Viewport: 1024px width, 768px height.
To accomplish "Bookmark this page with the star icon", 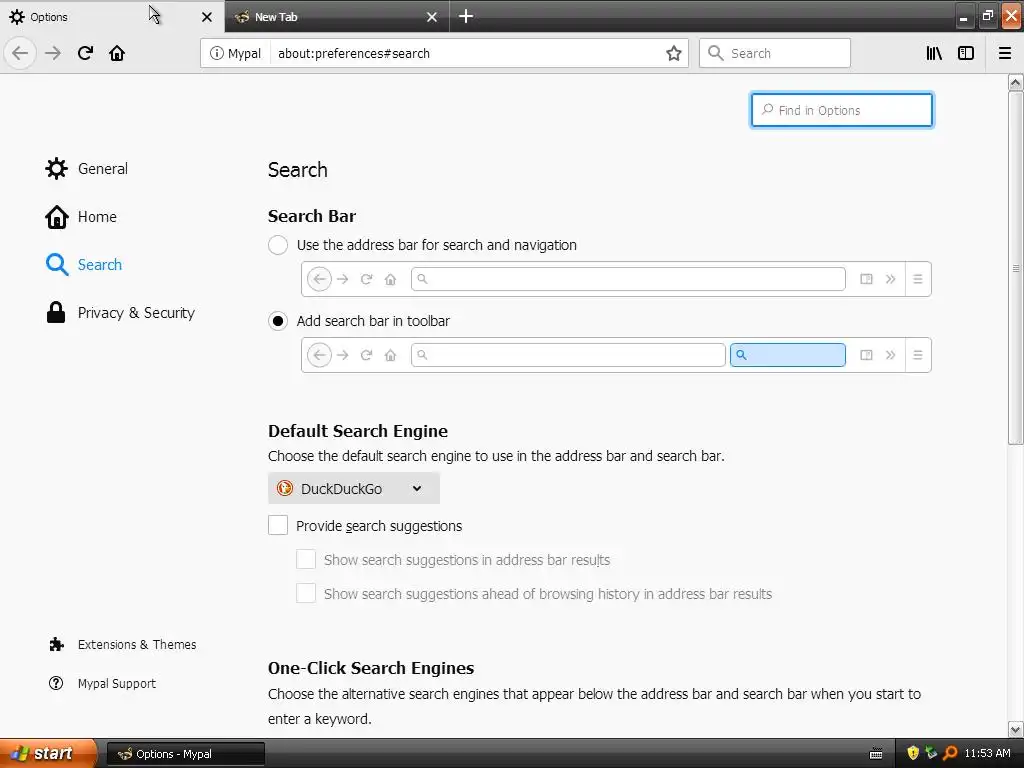I will [x=673, y=53].
